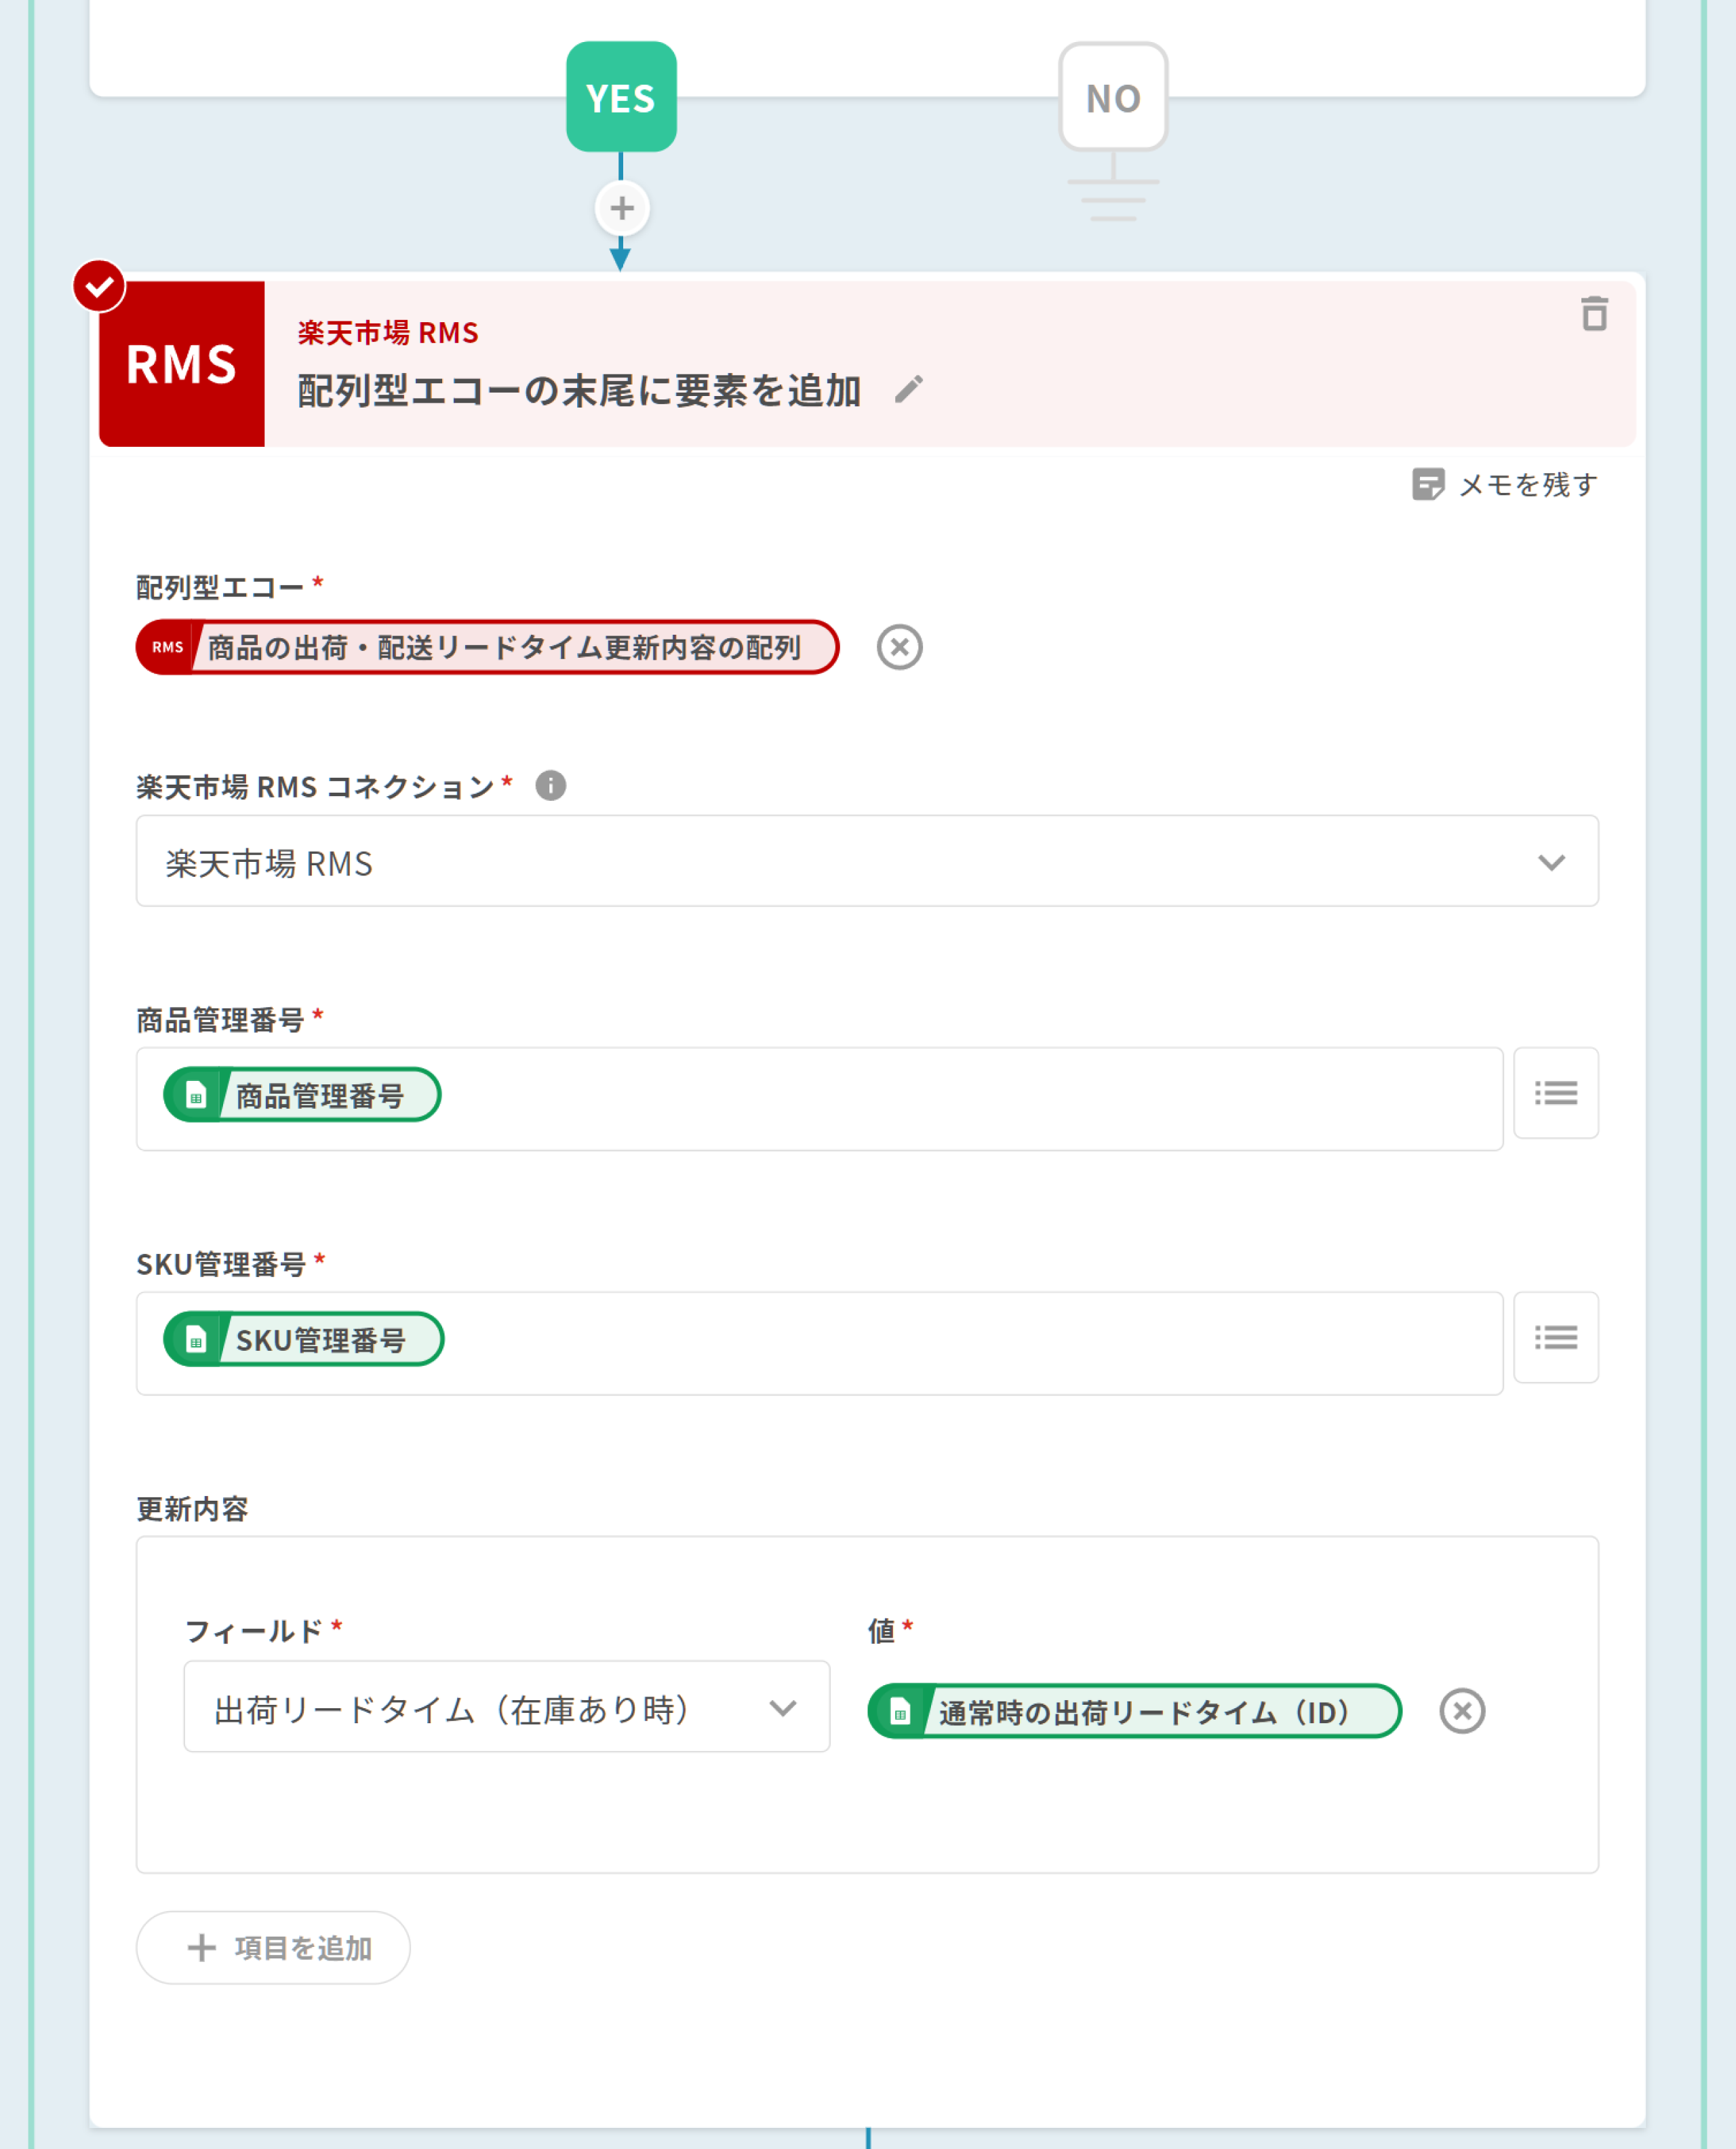Edit step title with pencil icon
1736x2149 pixels.
point(908,389)
